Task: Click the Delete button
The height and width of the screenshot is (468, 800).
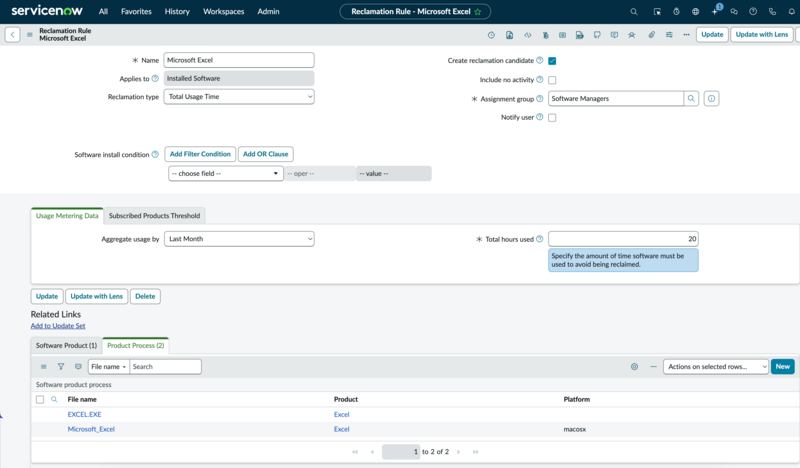Action: coord(145,296)
